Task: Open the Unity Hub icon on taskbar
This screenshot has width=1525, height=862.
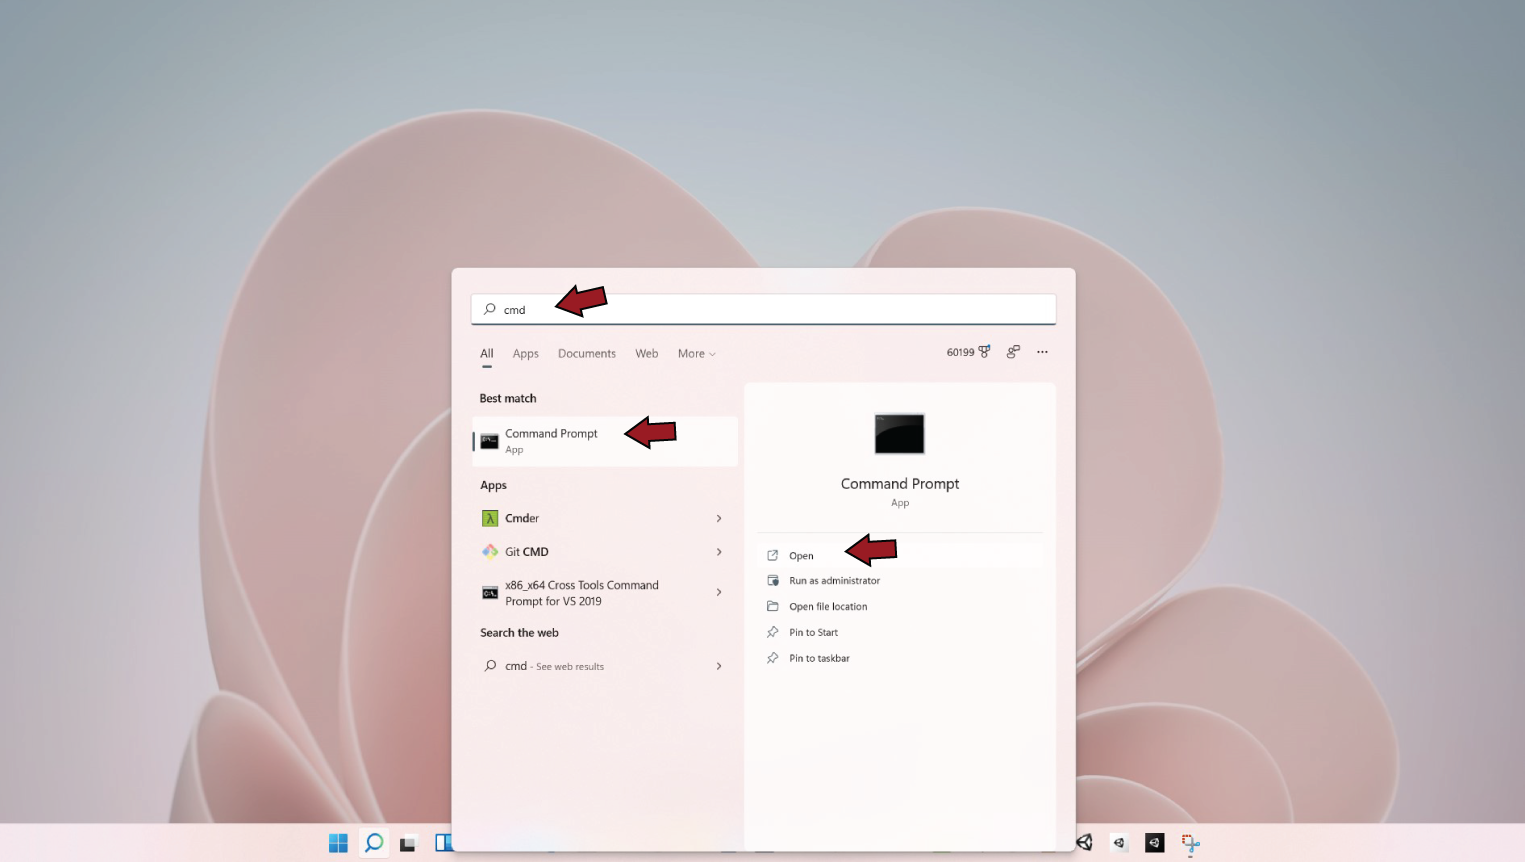Action: (x=1085, y=843)
